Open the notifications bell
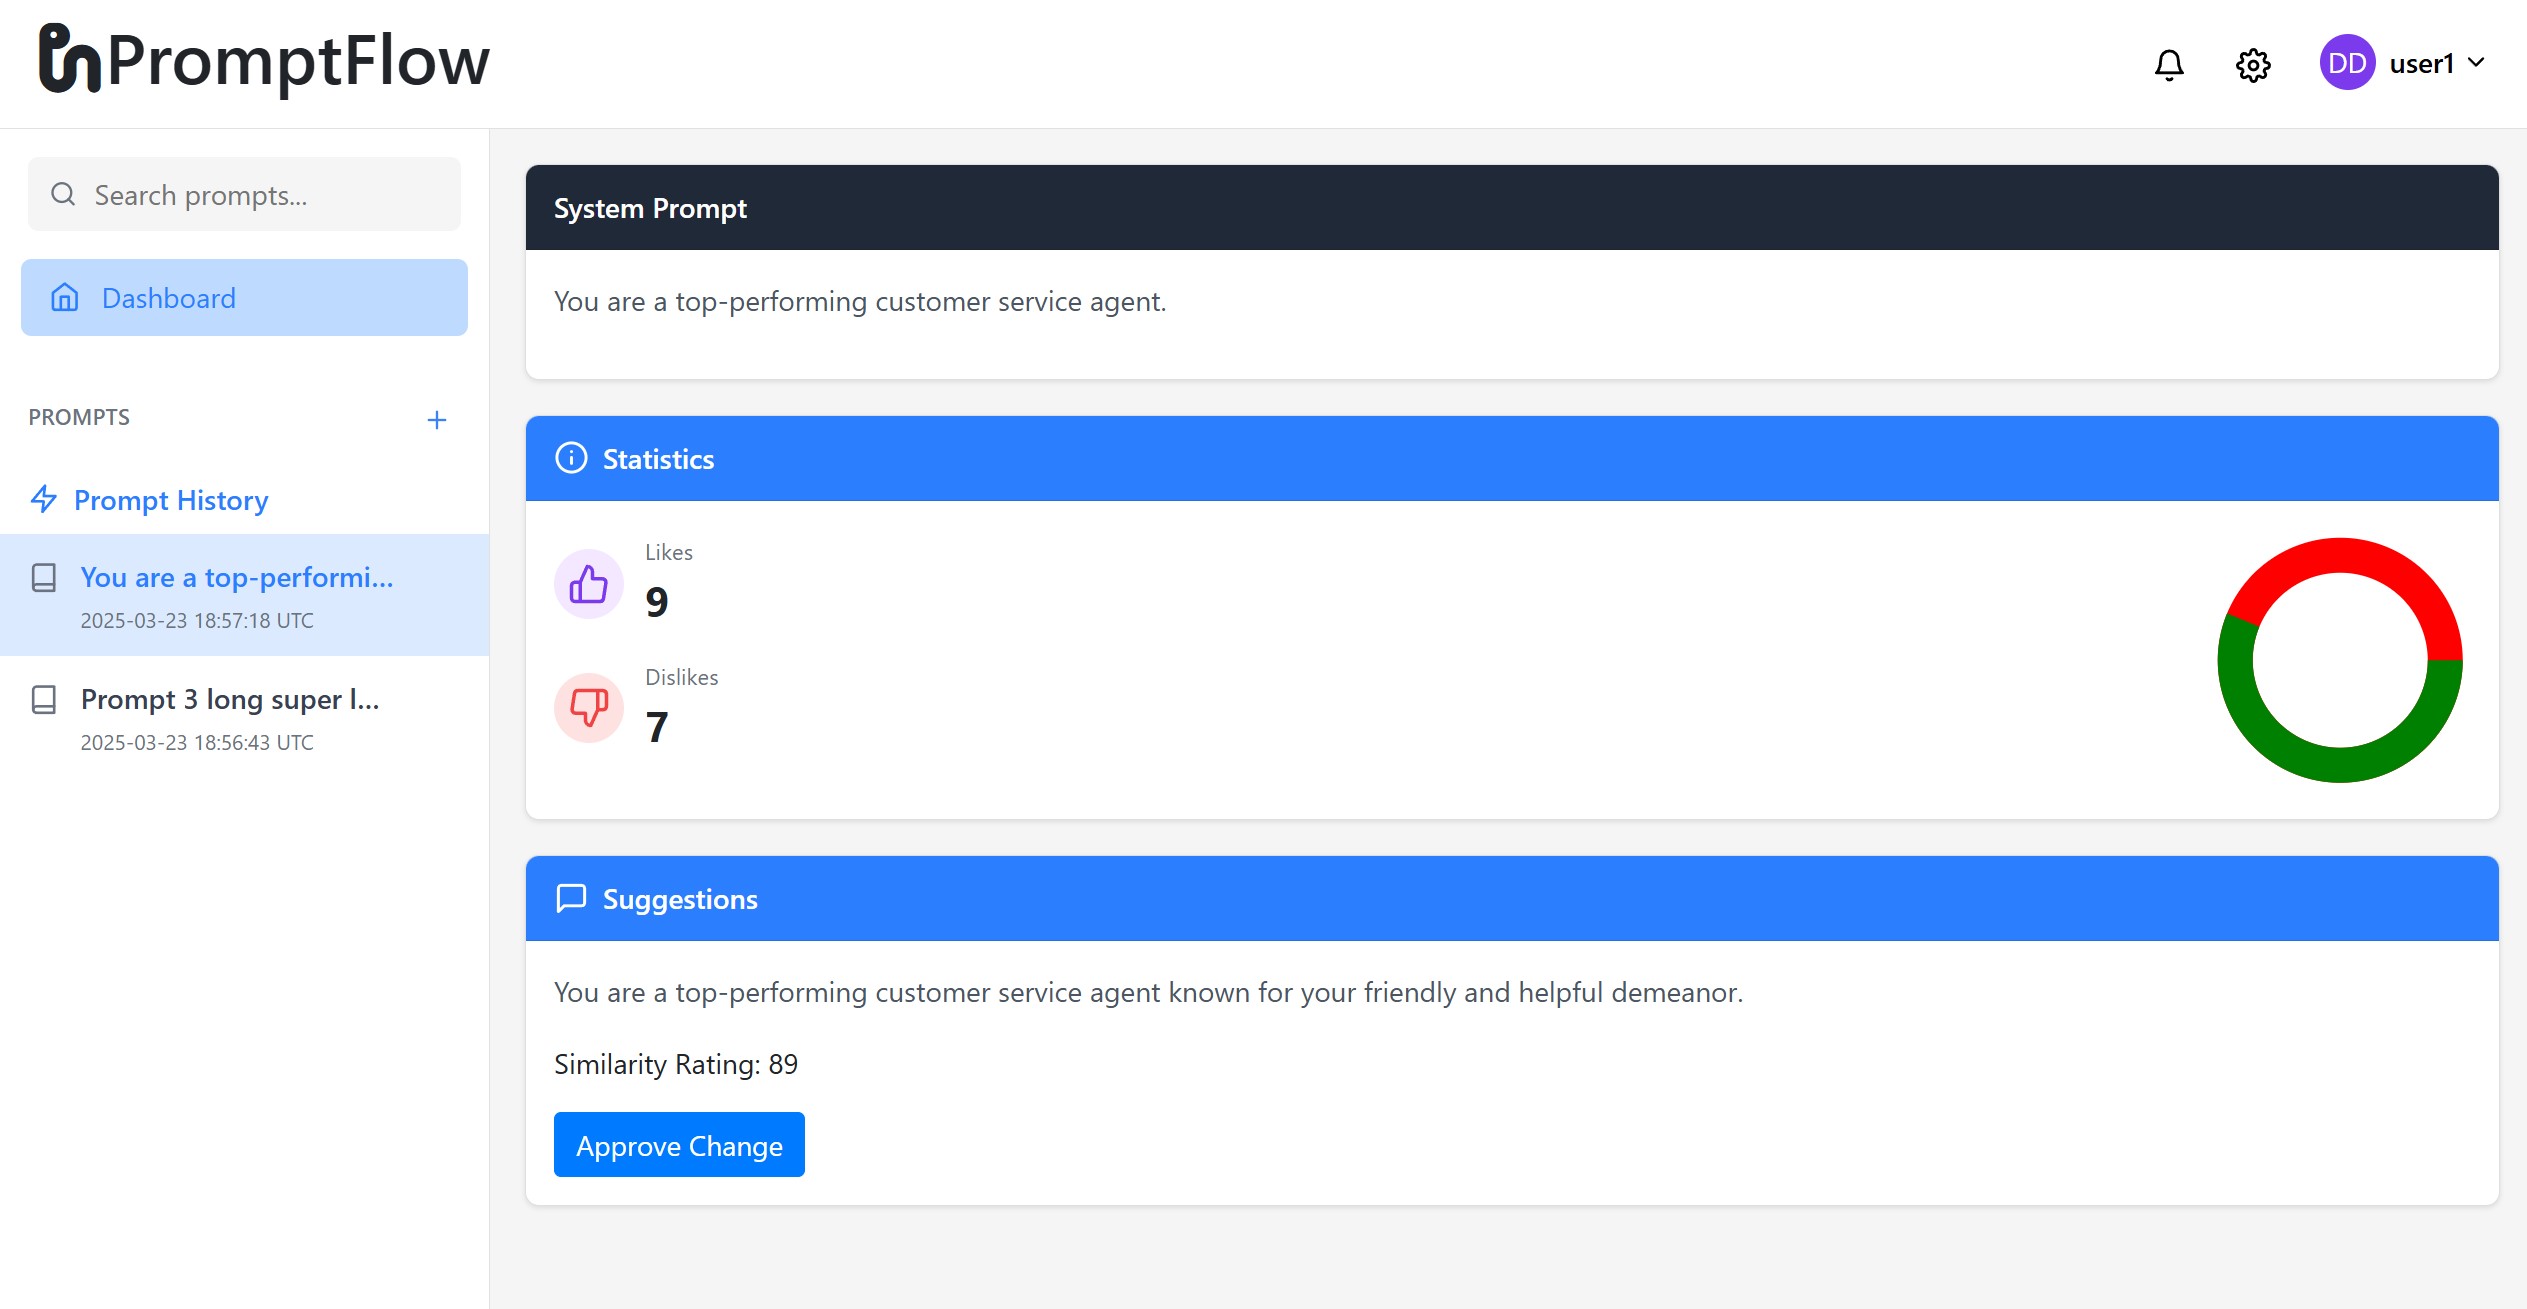2527x1309 pixels. click(2168, 65)
